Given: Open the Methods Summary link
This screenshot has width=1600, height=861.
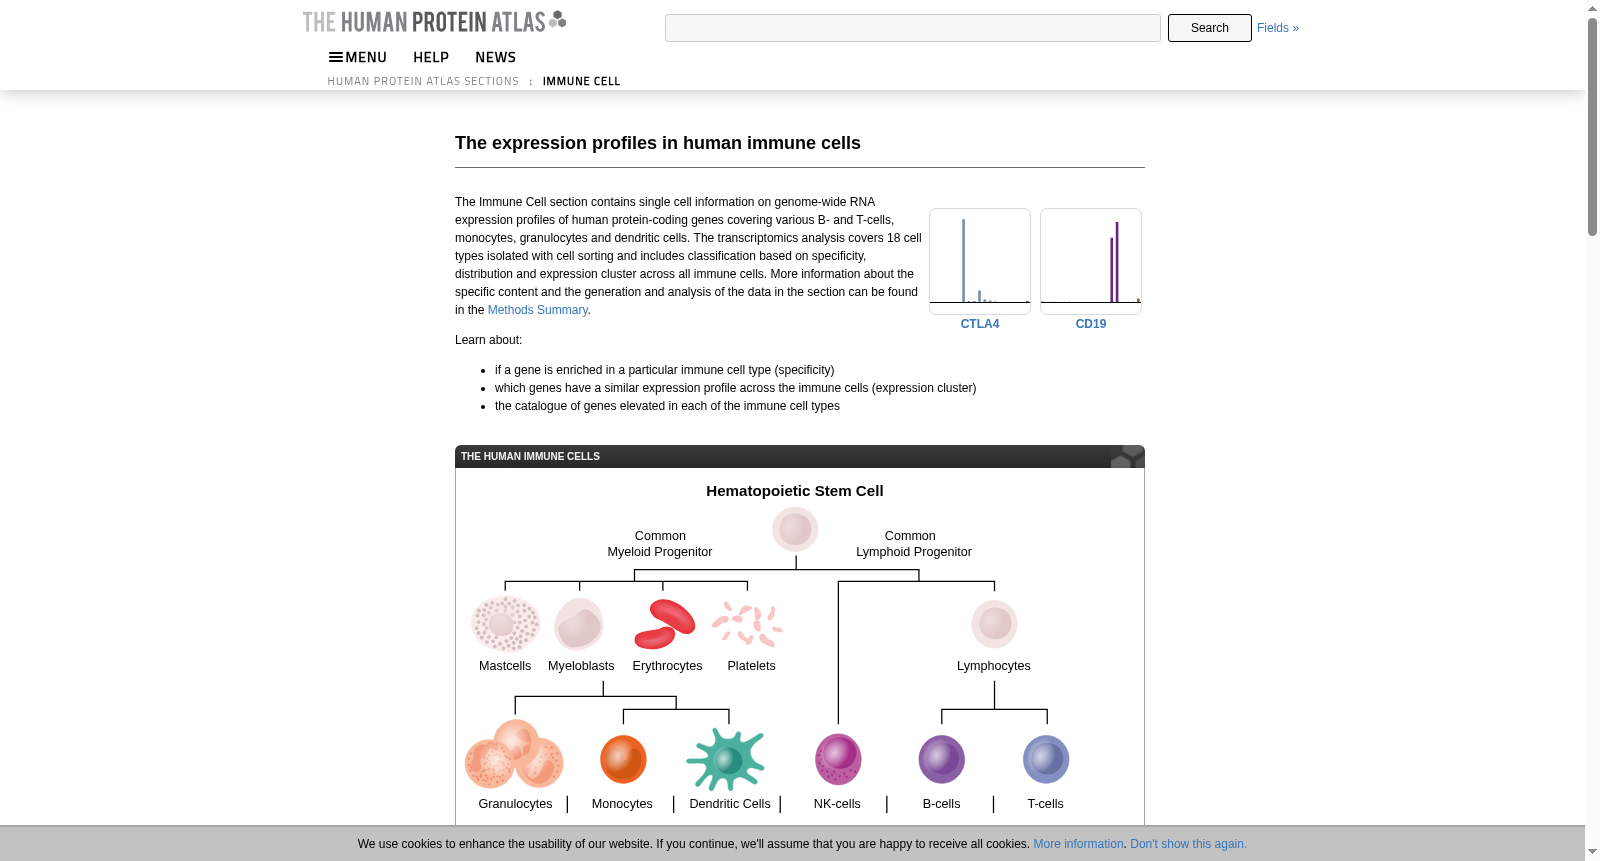Looking at the screenshot, I should tap(537, 310).
